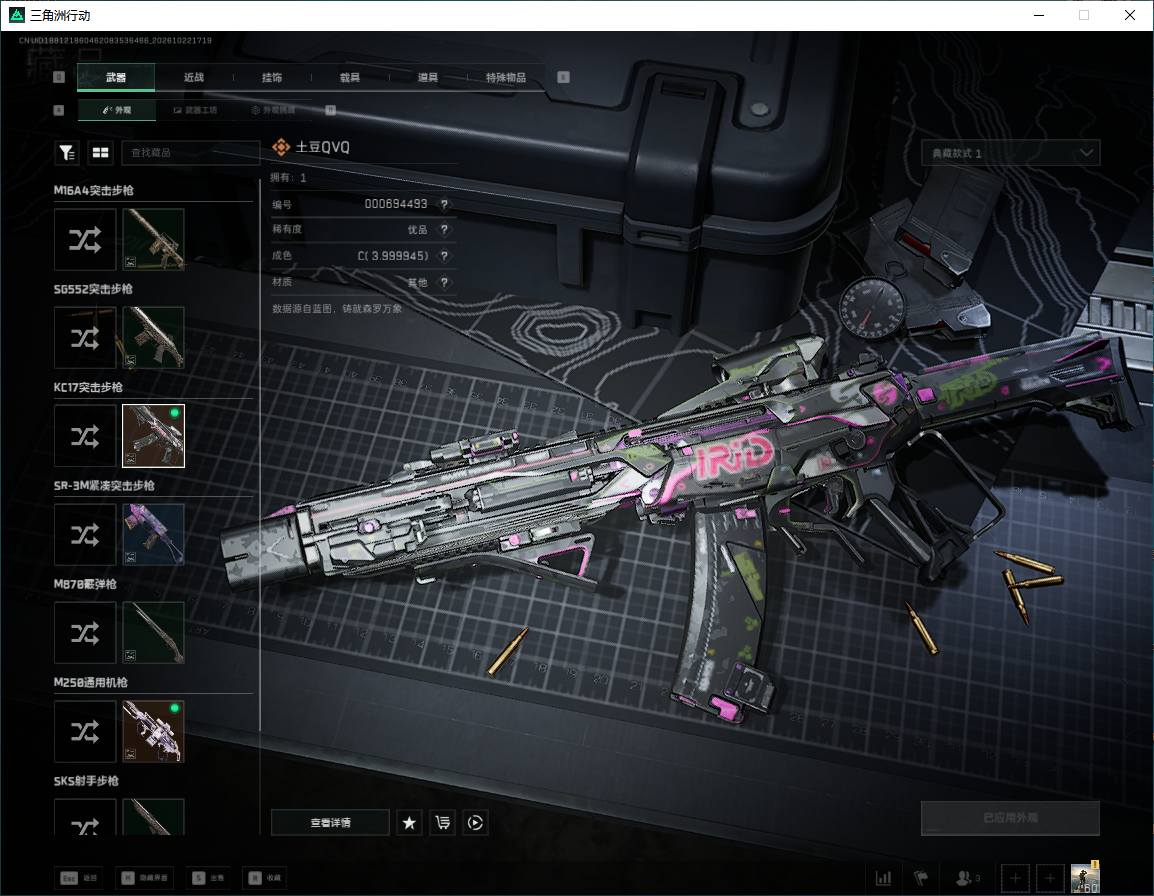Play the skin preview animation
The image size is (1154, 896).
click(475, 822)
